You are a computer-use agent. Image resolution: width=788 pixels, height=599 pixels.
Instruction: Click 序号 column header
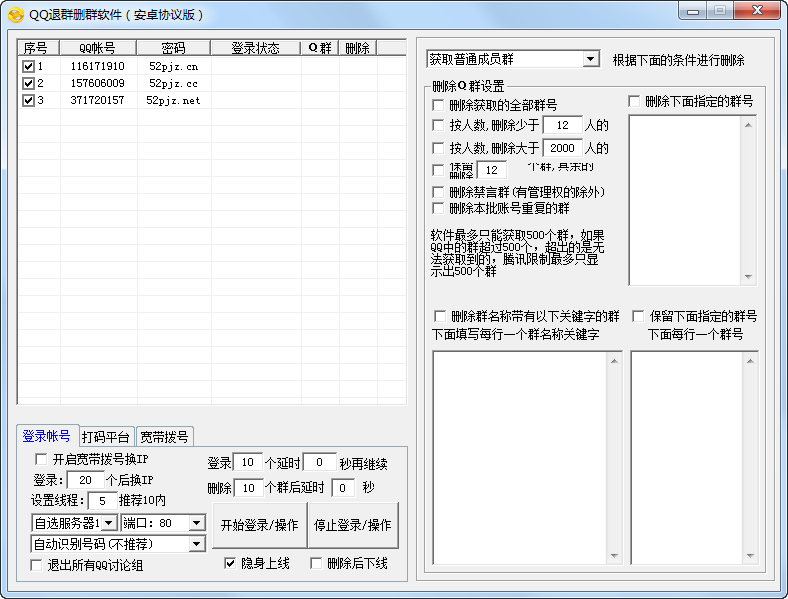click(x=38, y=48)
